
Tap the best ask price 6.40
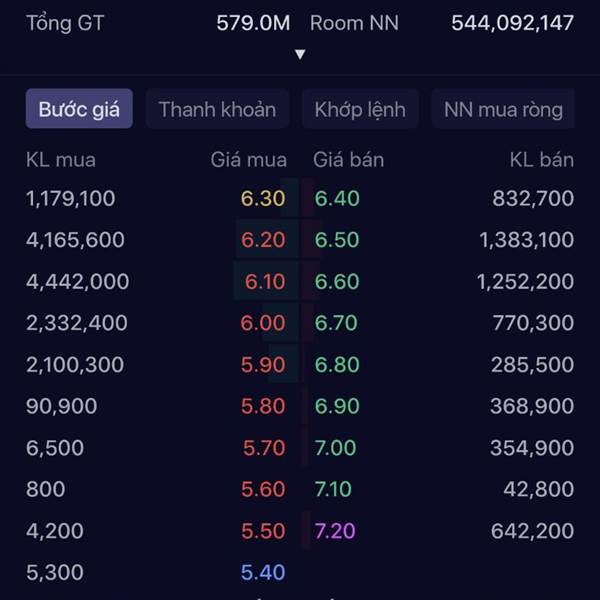[337, 198]
